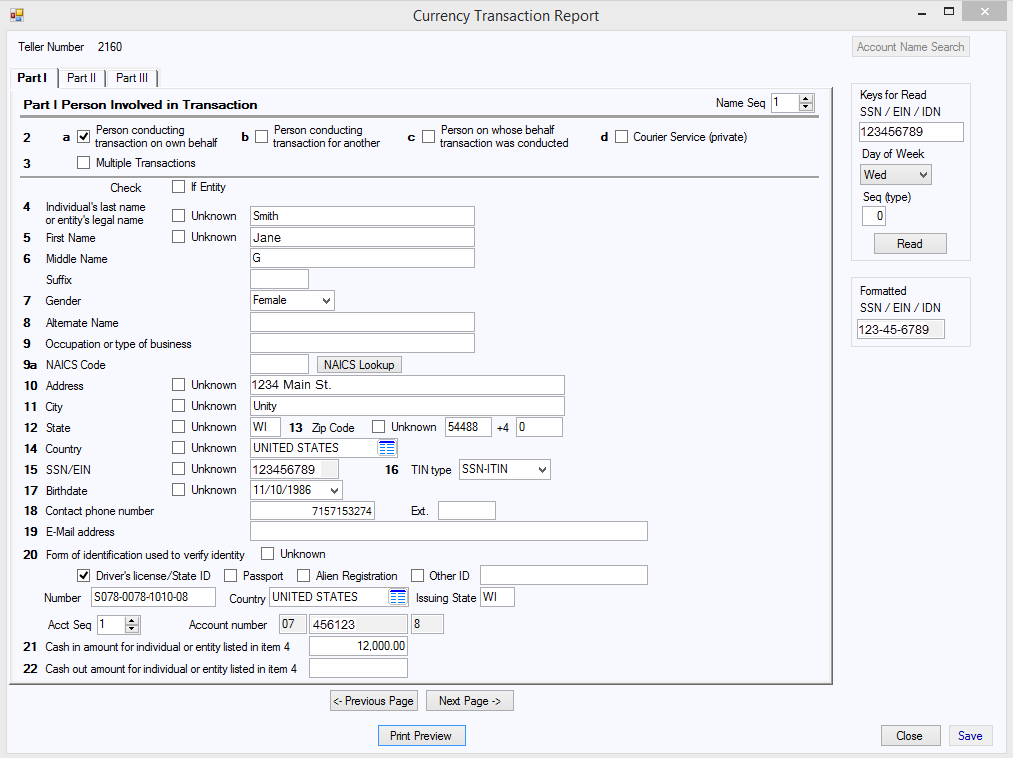Open the TIN type dropdown

(542, 470)
